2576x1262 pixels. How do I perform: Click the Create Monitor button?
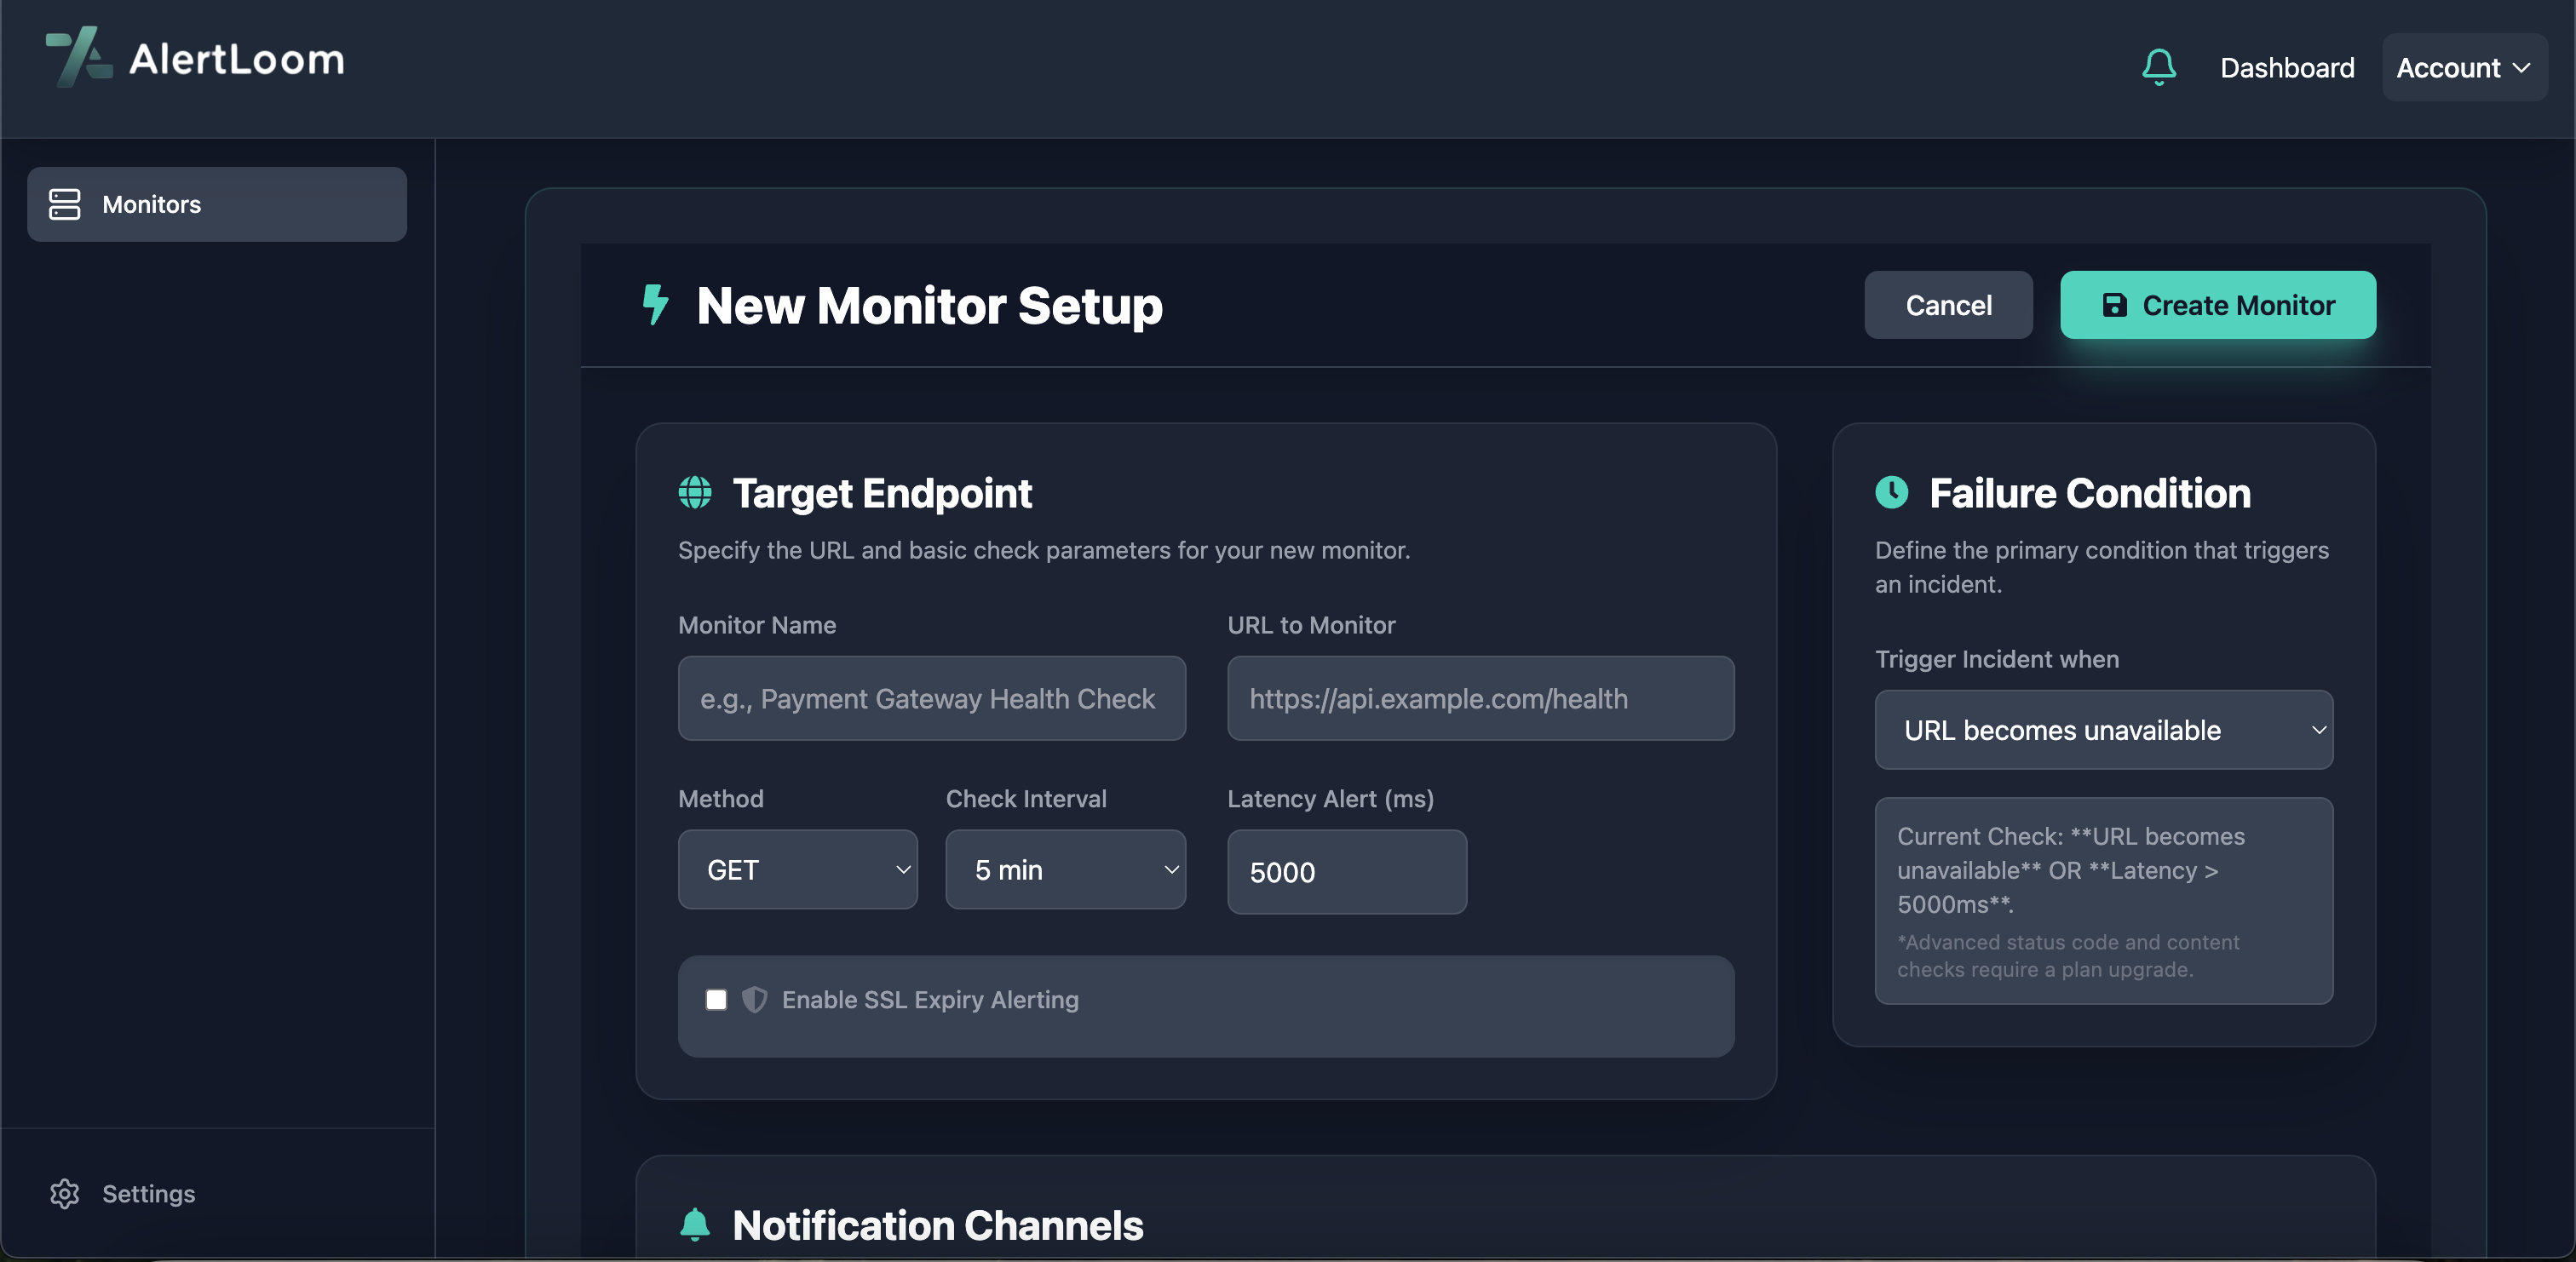(2217, 305)
